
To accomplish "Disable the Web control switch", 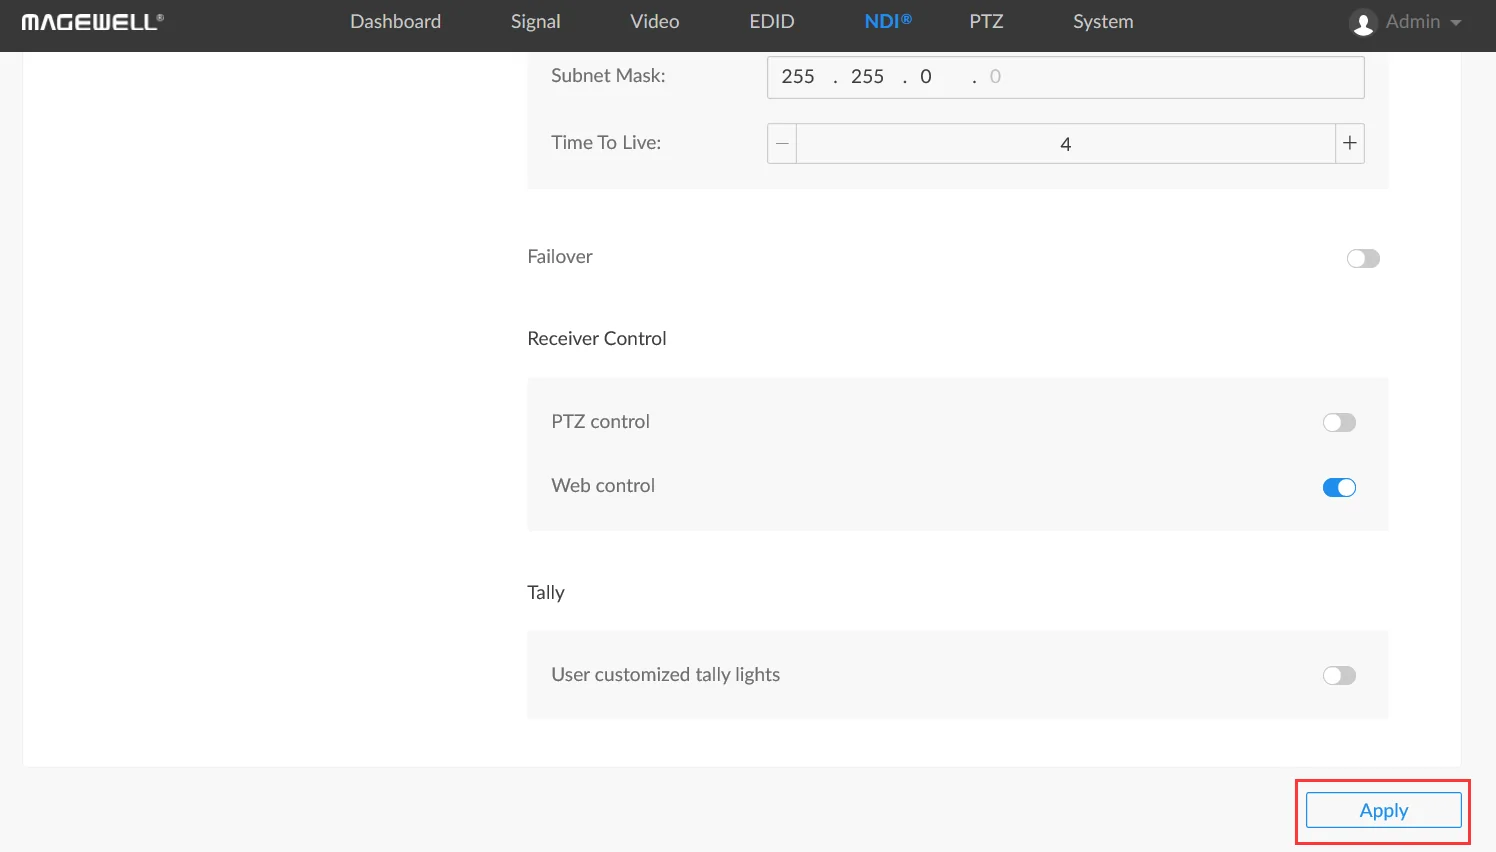I will point(1339,487).
